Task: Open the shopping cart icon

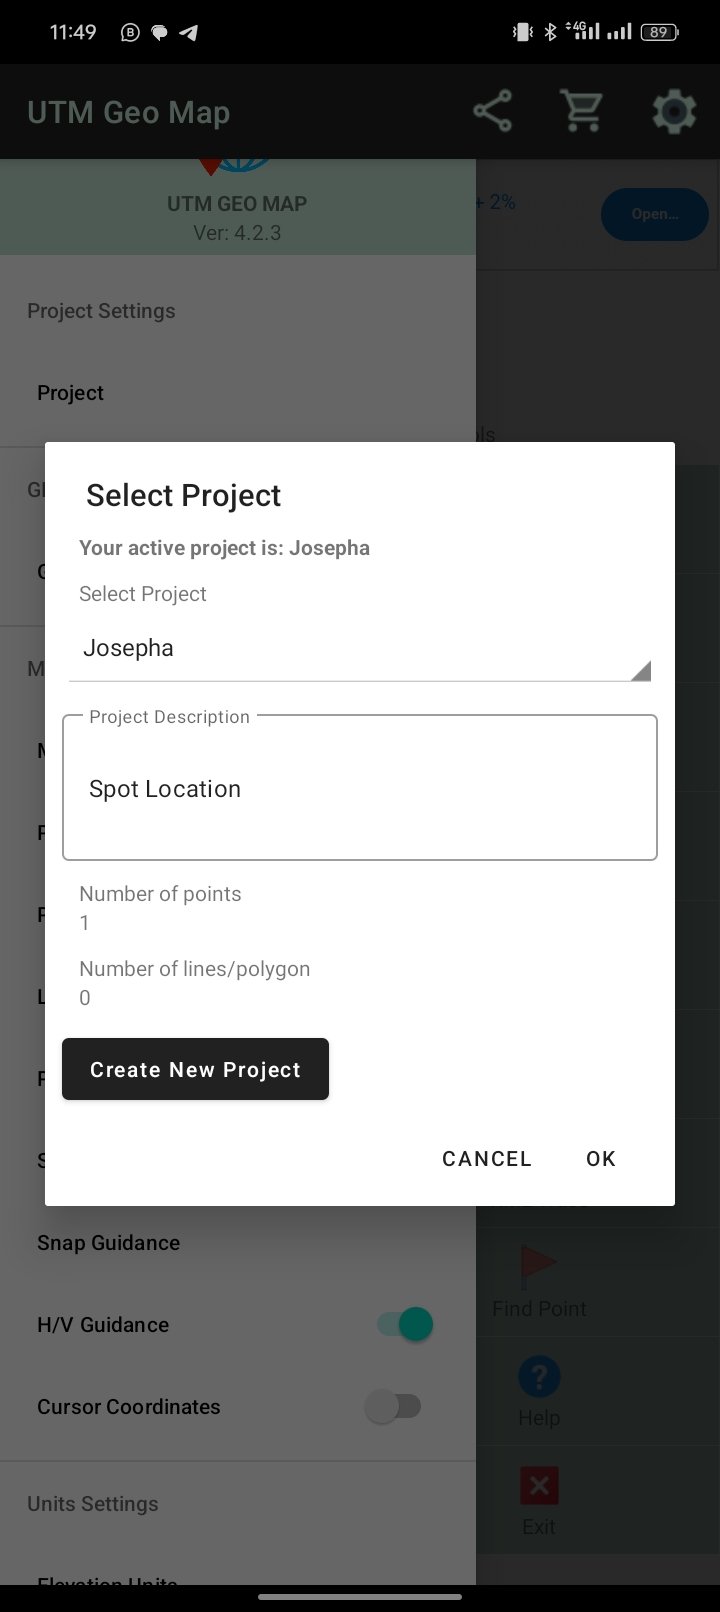Action: (x=582, y=111)
